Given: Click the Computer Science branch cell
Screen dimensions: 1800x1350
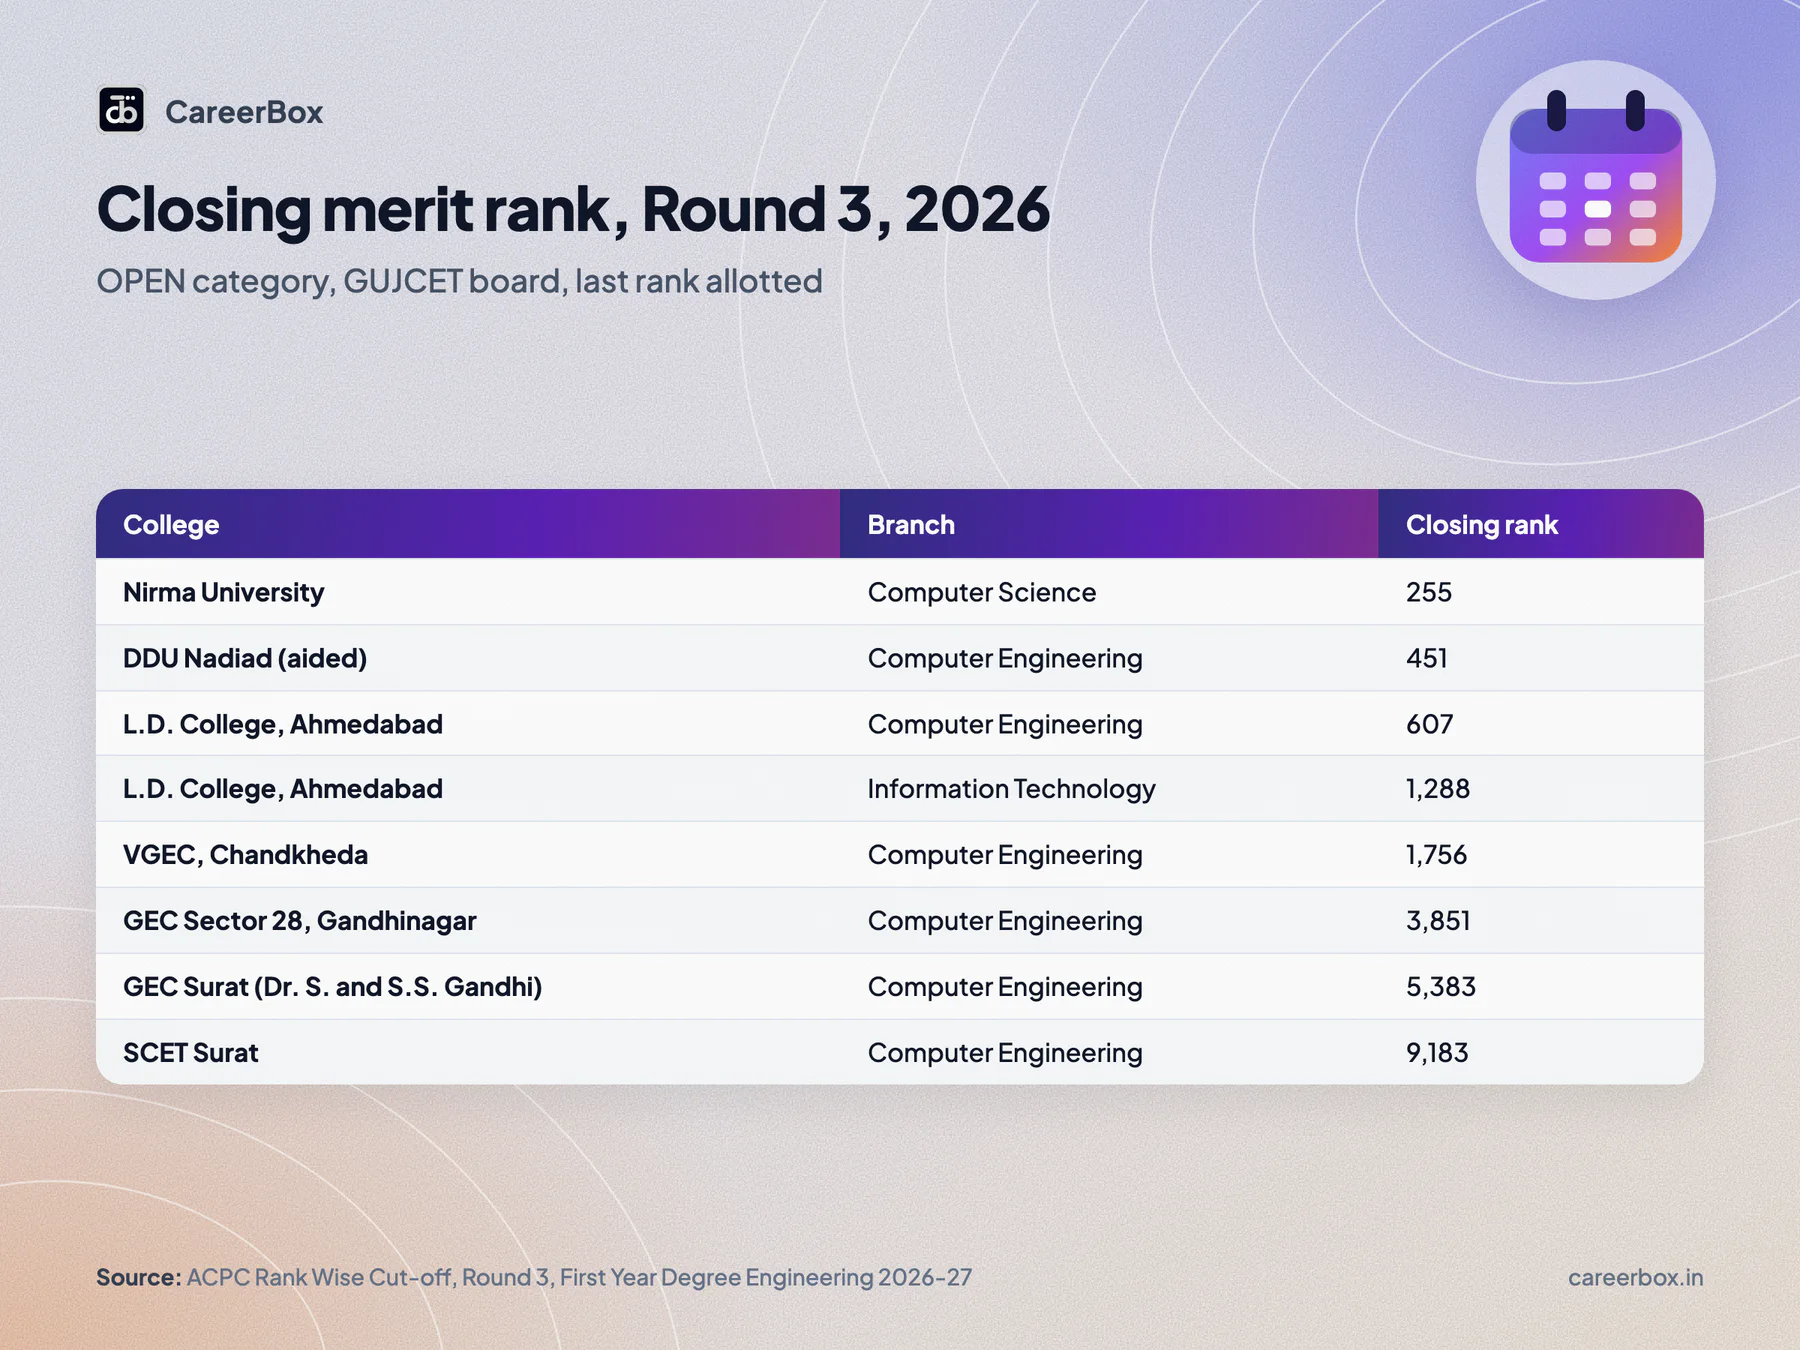Looking at the screenshot, I should pyautogui.click(x=982, y=592).
